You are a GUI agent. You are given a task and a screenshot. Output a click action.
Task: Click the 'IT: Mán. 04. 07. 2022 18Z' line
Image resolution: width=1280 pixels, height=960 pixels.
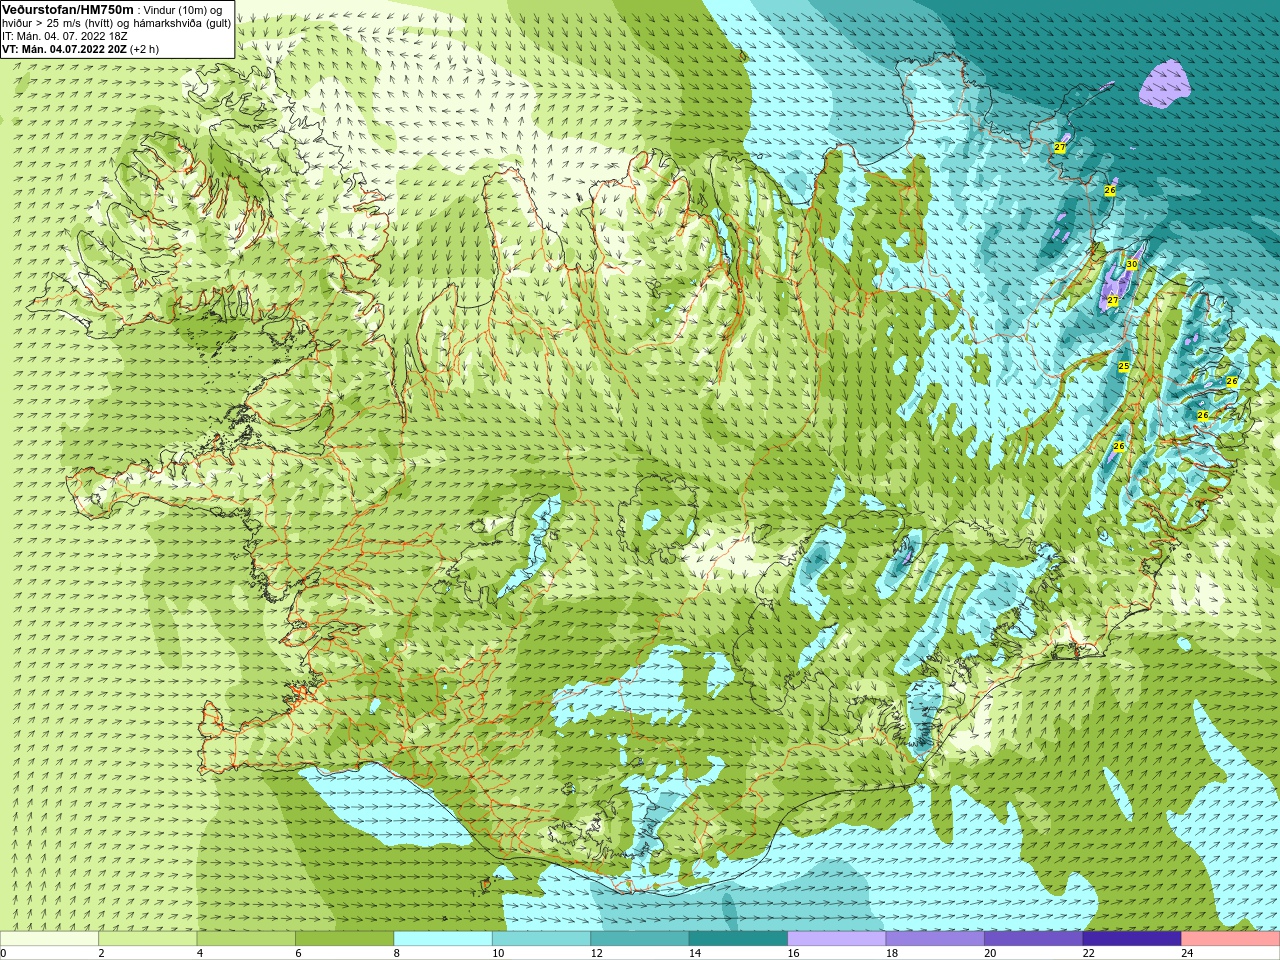(65, 36)
